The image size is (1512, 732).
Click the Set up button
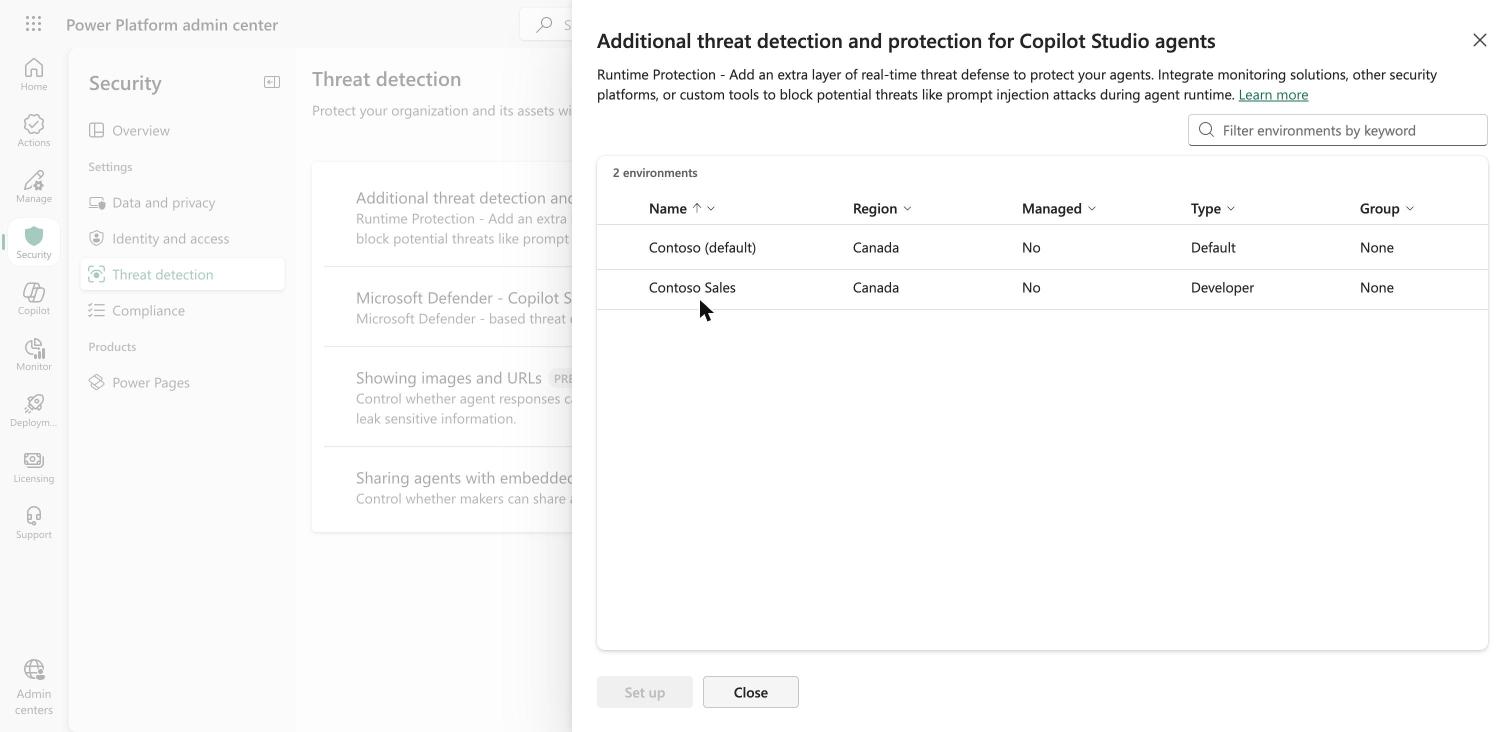(x=645, y=692)
